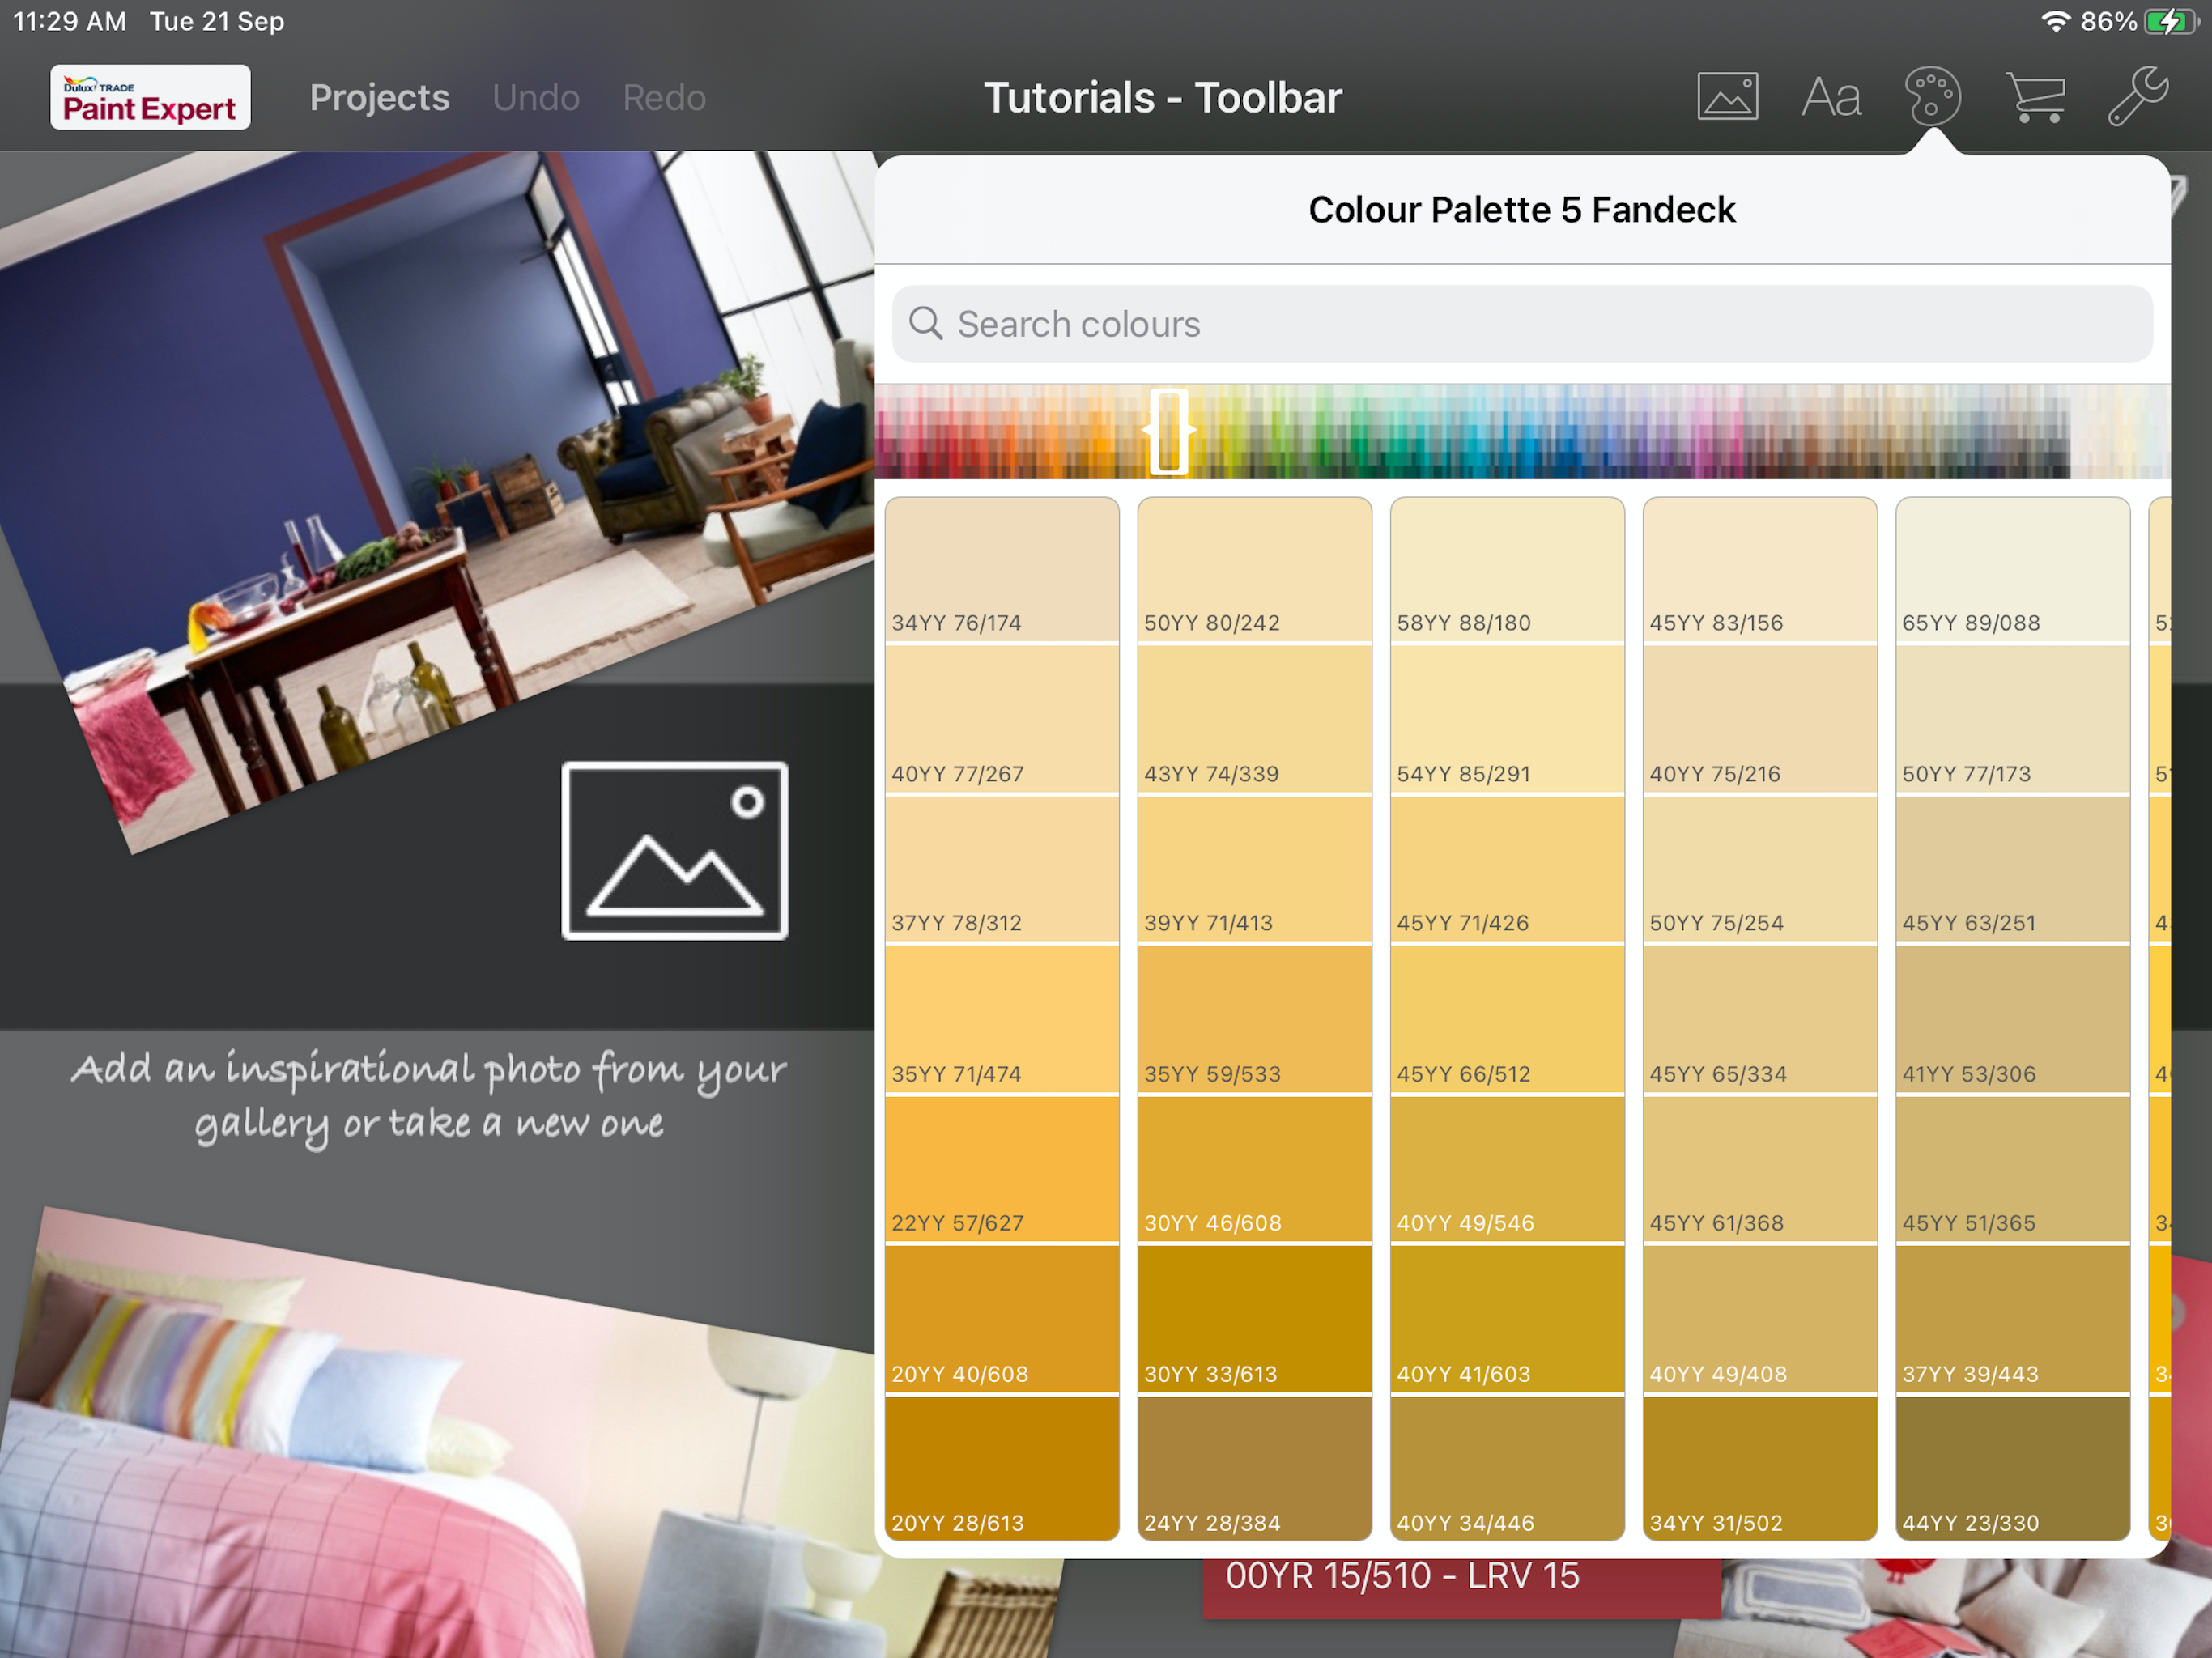Open the wrench settings icon
The height and width of the screenshot is (1658, 2212).
coord(2138,96)
